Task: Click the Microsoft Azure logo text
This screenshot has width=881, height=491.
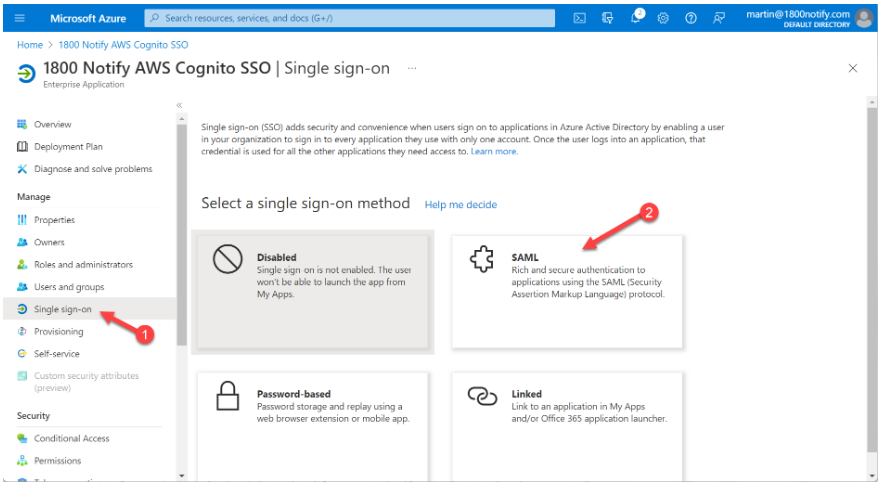Action: 88,19
